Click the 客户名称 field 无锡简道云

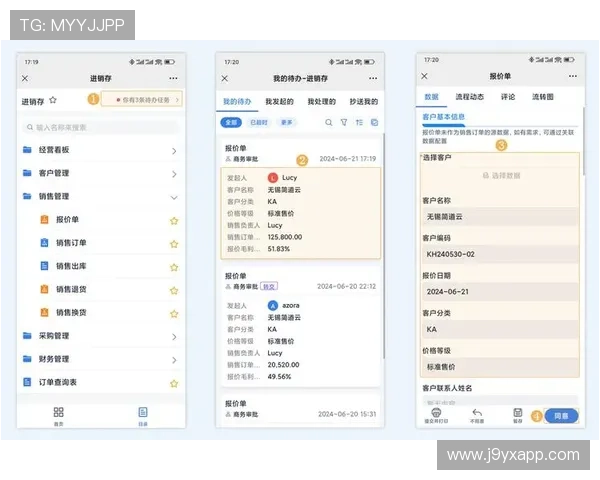500,217
